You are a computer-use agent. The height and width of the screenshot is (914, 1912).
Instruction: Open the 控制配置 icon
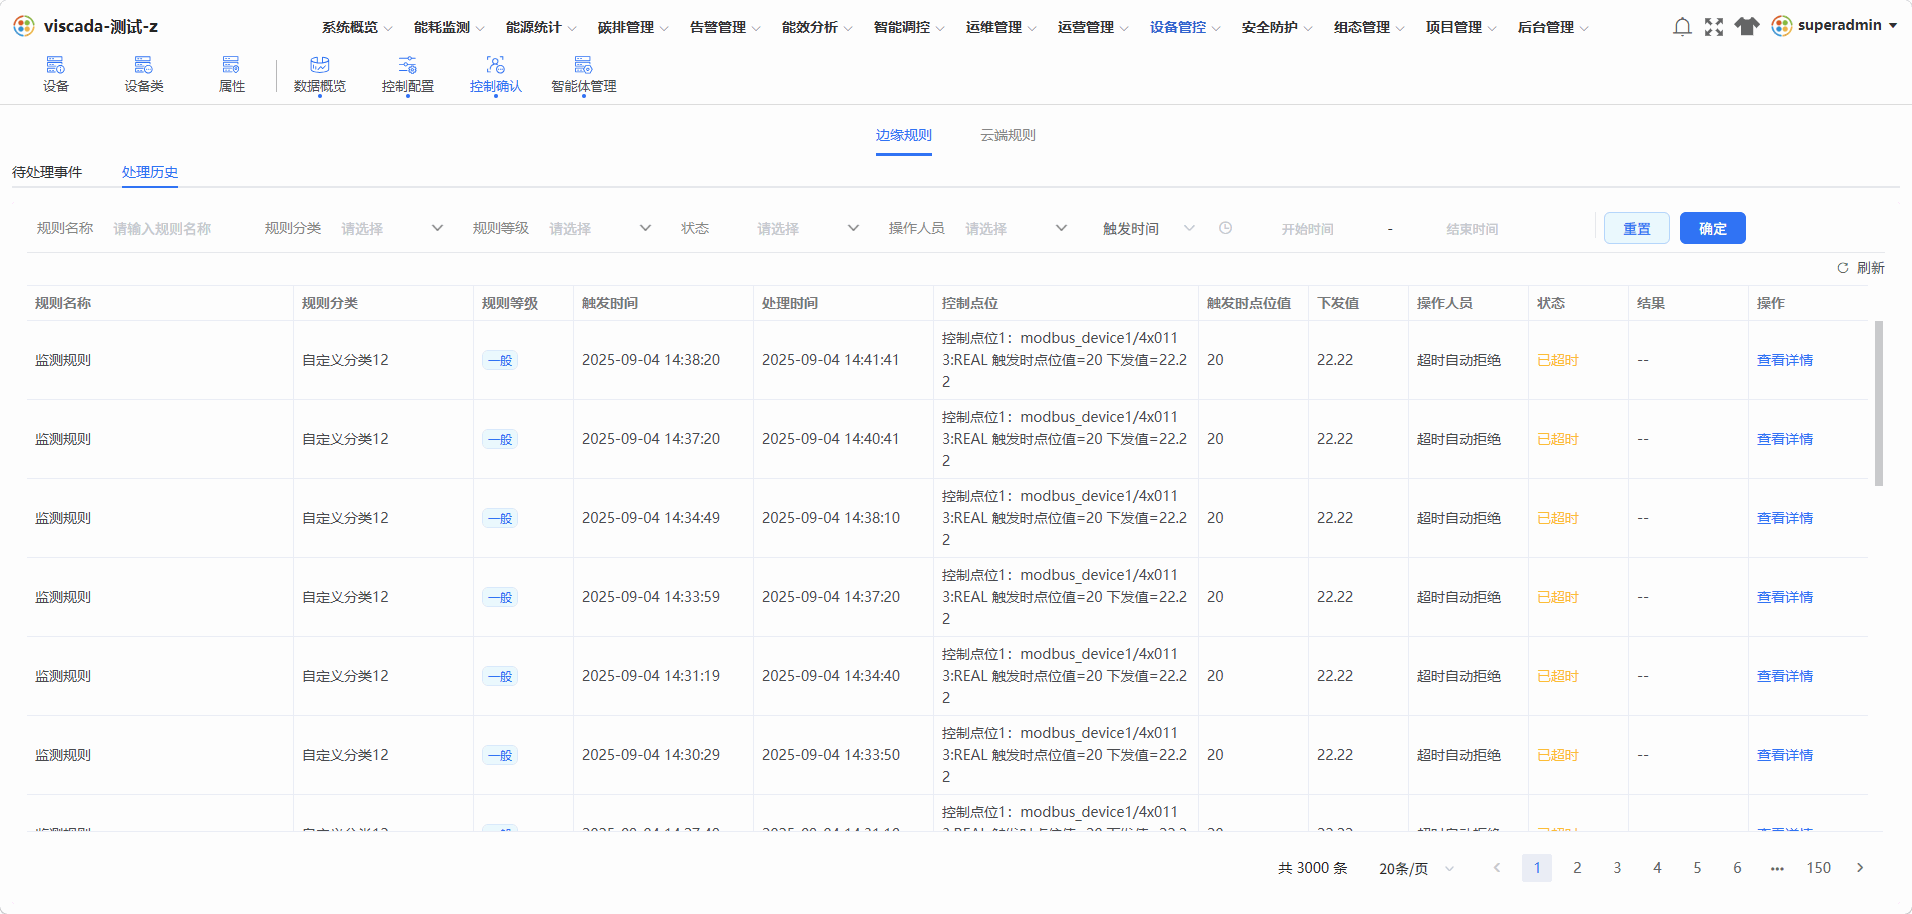tap(408, 65)
